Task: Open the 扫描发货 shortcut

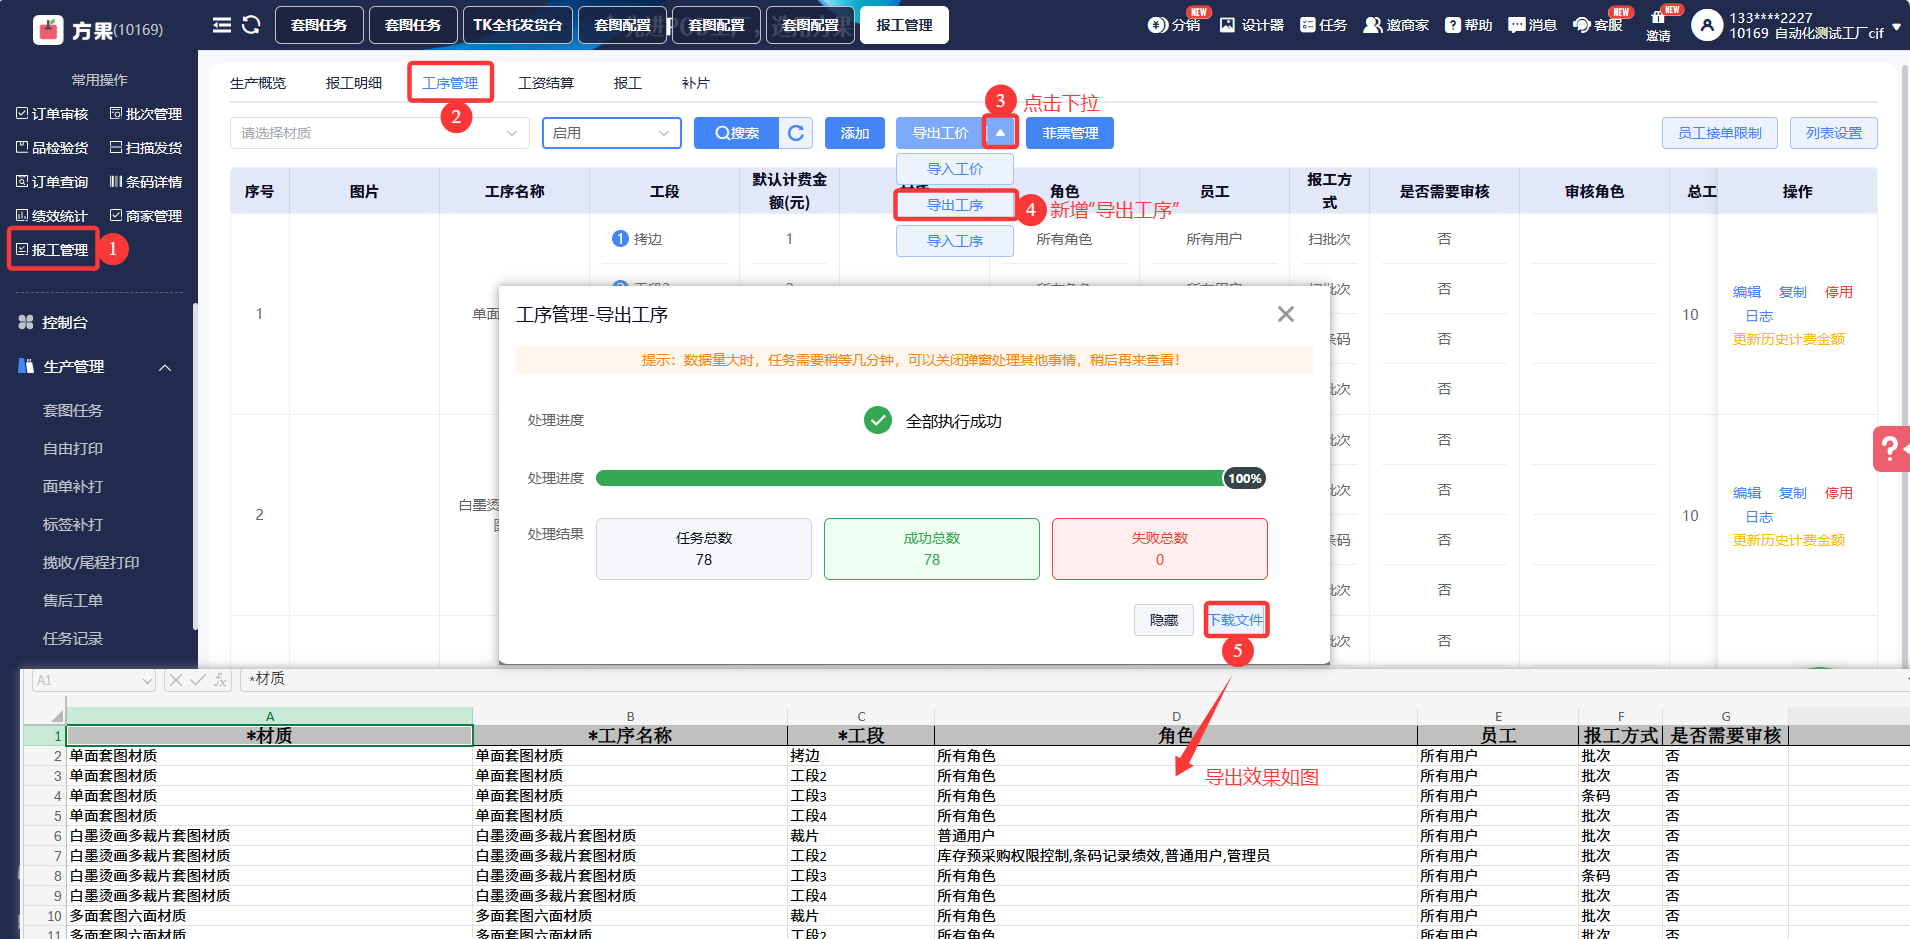Action: [146, 148]
